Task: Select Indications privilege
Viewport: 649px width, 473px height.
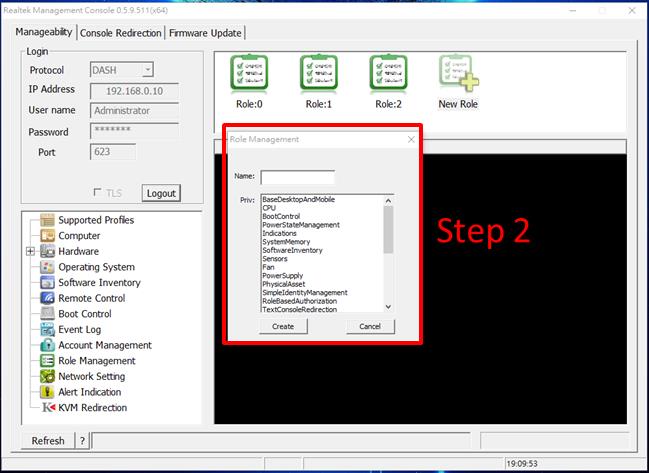Action: pyautogui.click(x=279, y=233)
